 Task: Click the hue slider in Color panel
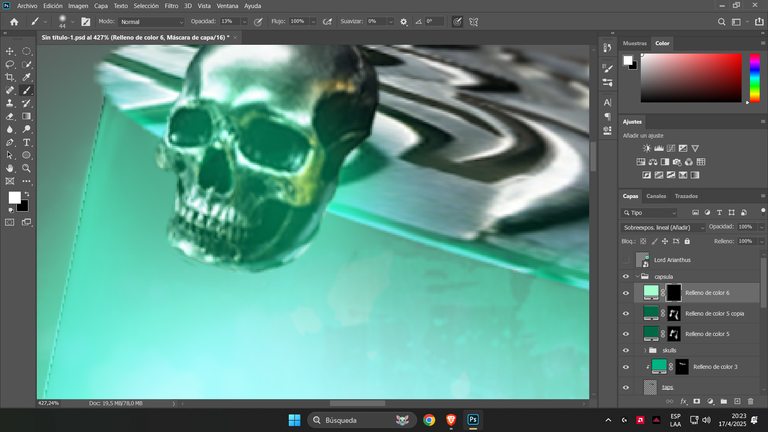(x=755, y=77)
